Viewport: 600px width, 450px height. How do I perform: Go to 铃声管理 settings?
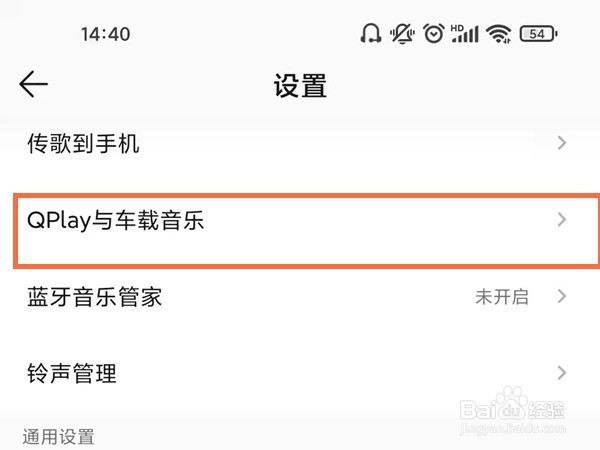(x=71, y=374)
